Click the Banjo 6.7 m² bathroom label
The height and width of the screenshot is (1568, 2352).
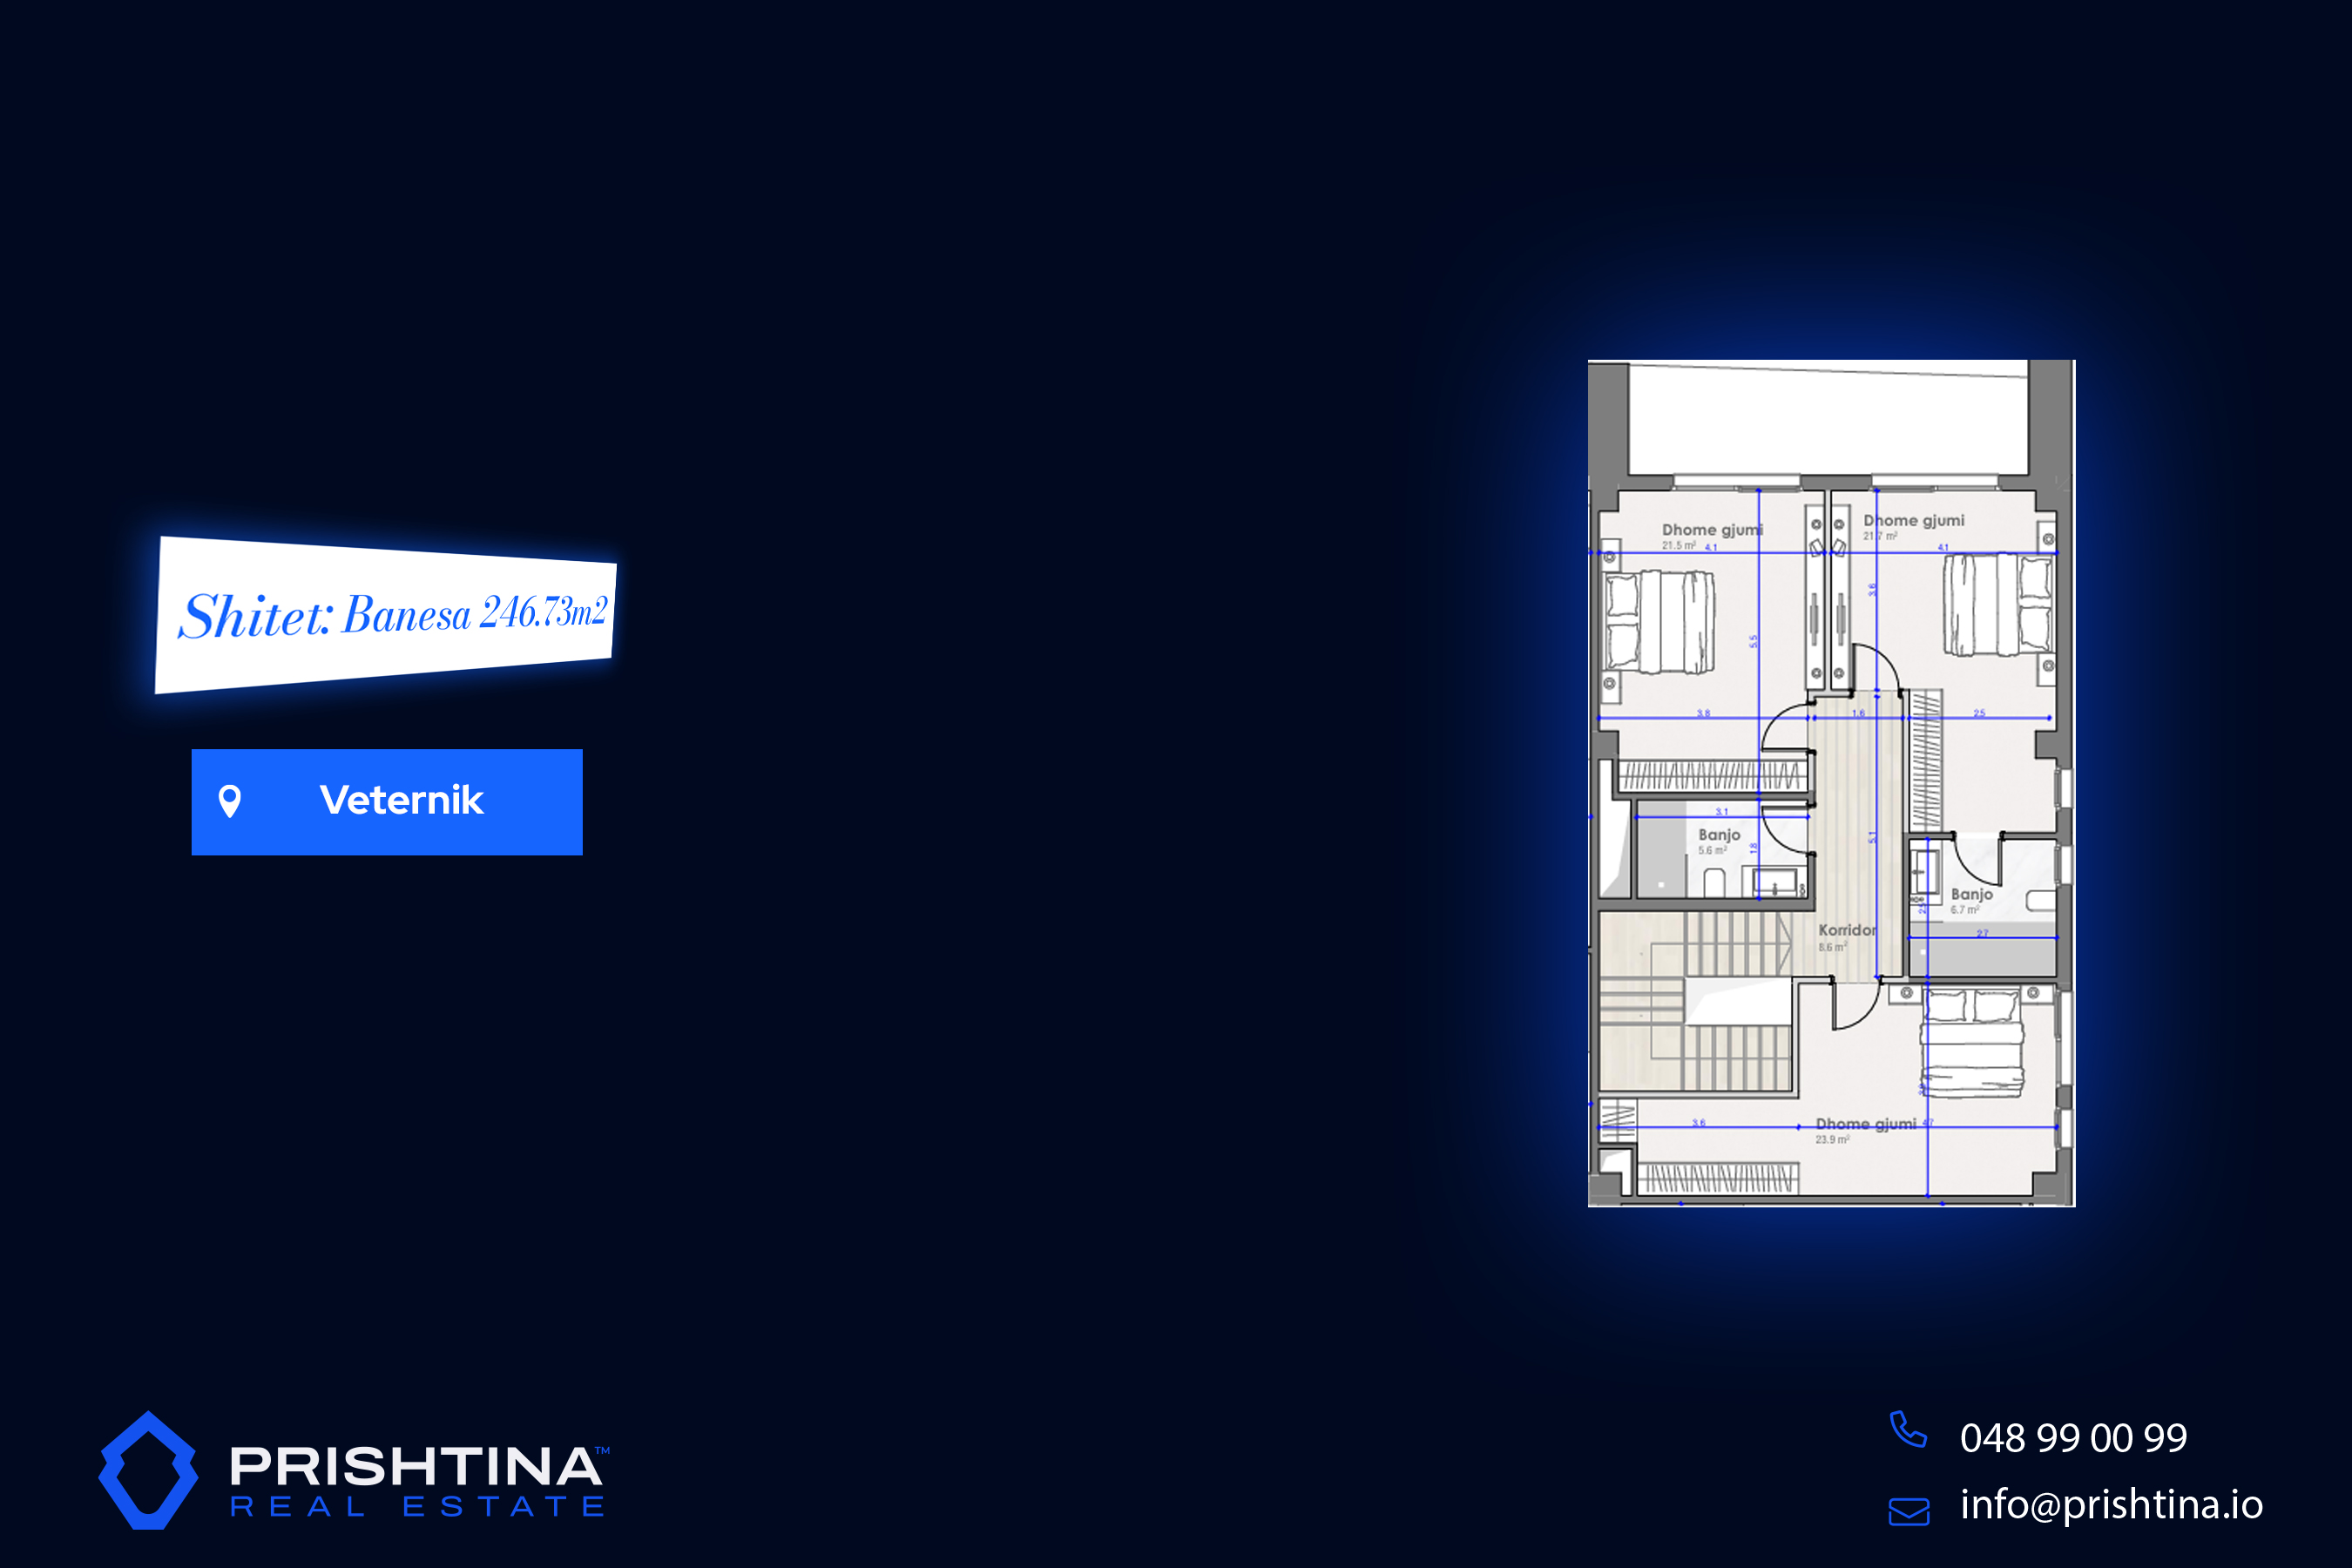(x=1970, y=900)
